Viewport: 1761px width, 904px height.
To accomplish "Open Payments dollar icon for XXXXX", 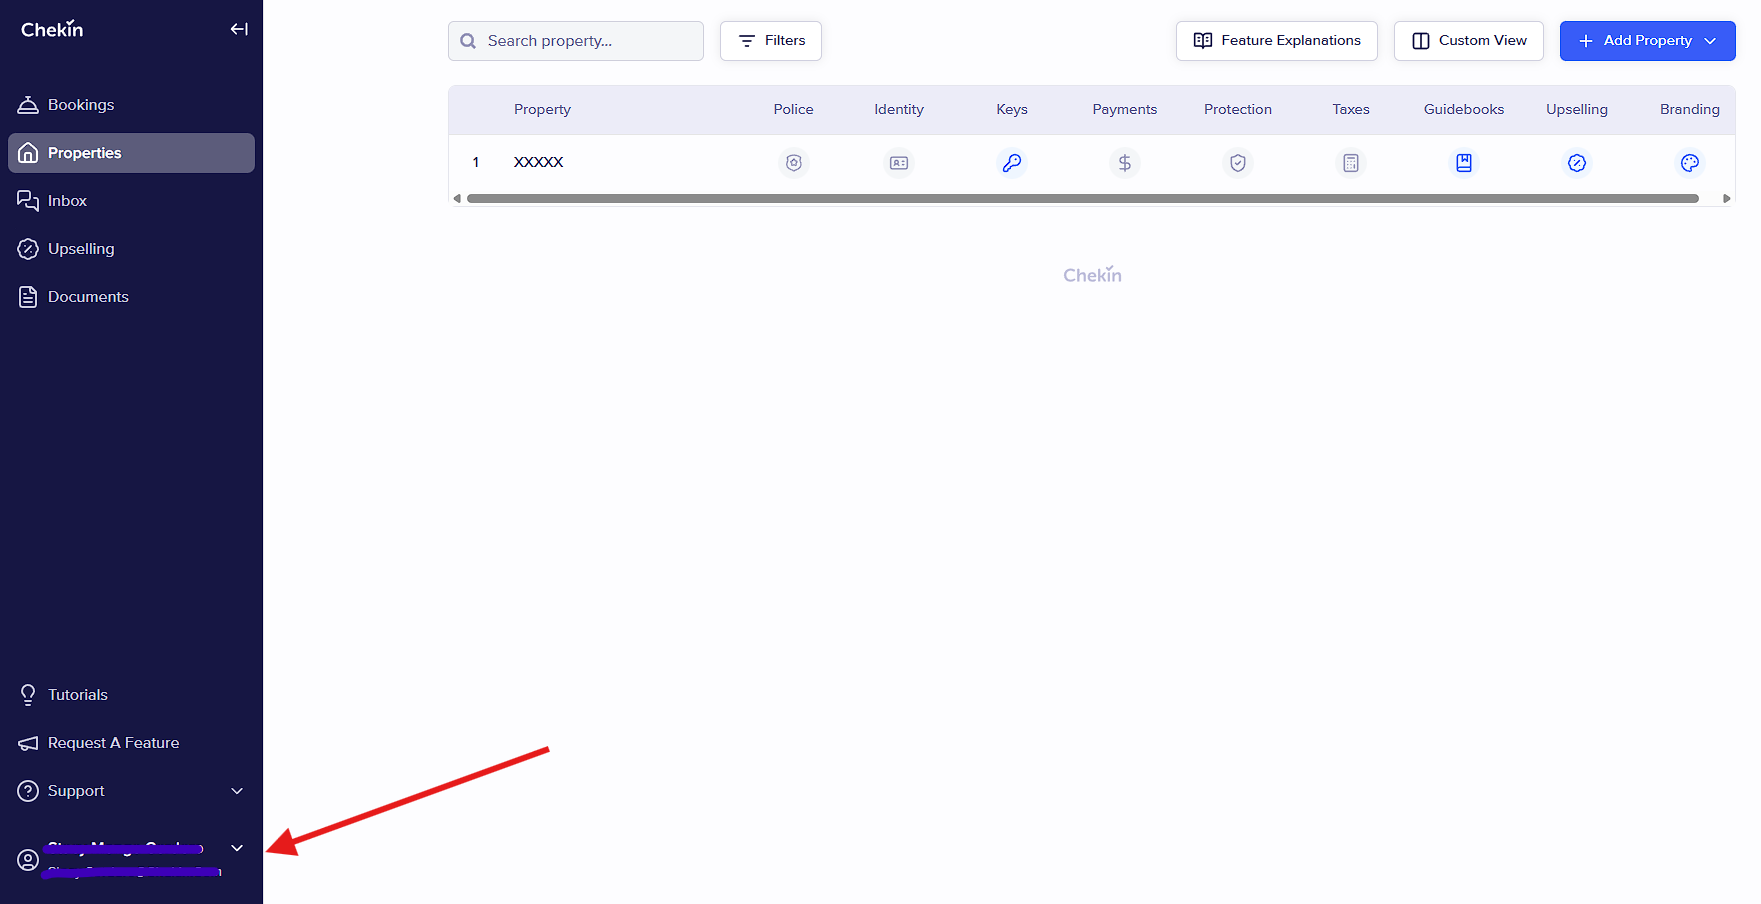I will (x=1125, y=163).
